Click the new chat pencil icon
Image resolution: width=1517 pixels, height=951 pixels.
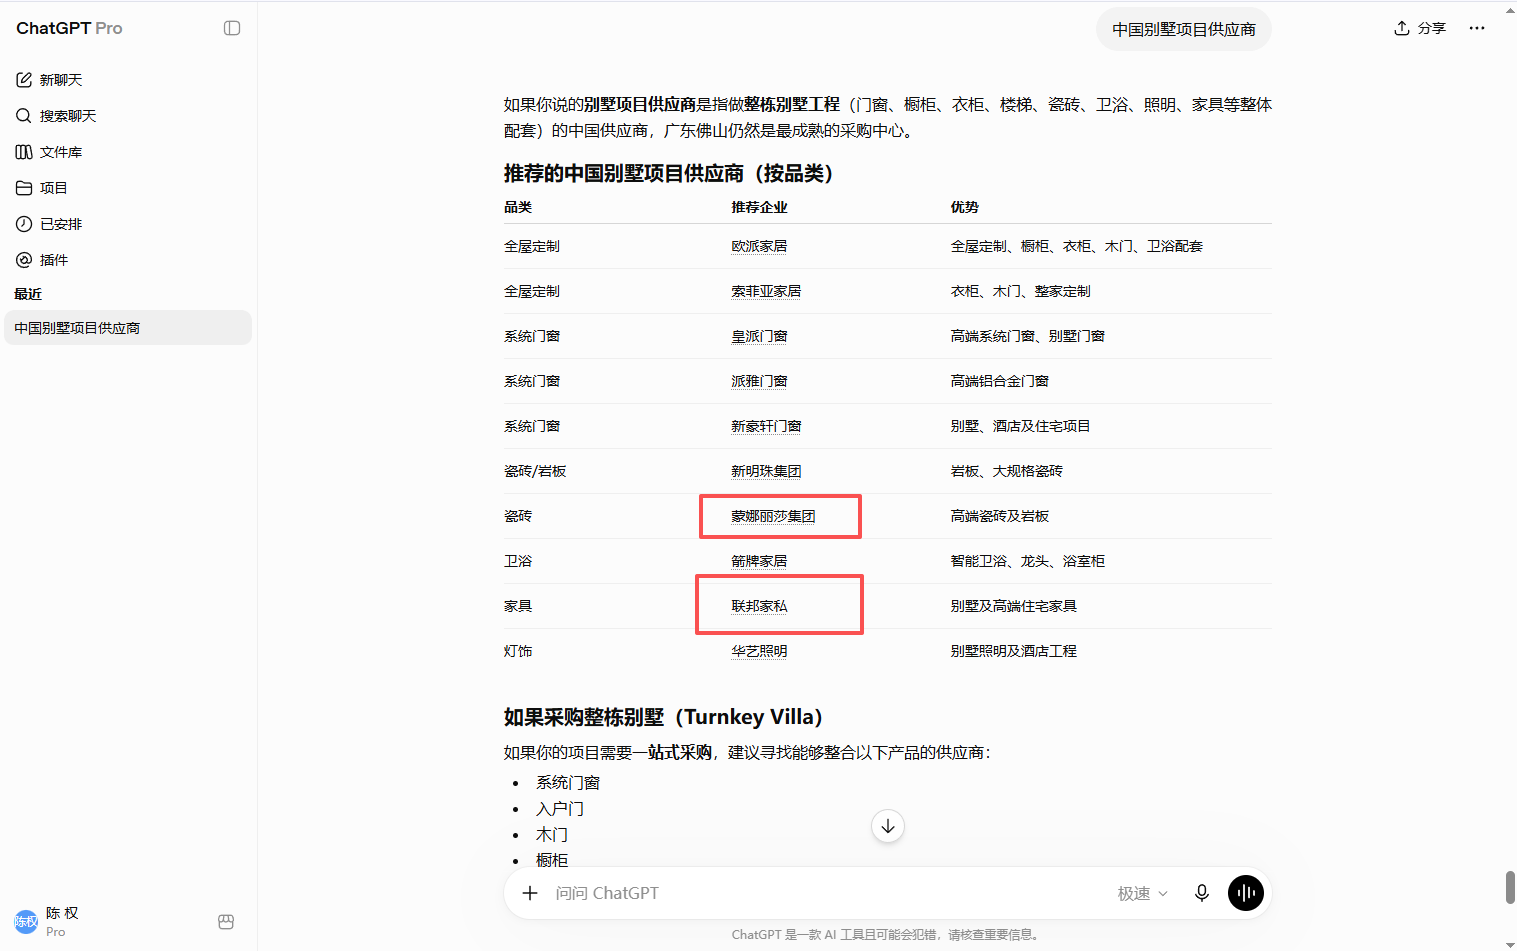pyautogui.click(x=24, y=80)
